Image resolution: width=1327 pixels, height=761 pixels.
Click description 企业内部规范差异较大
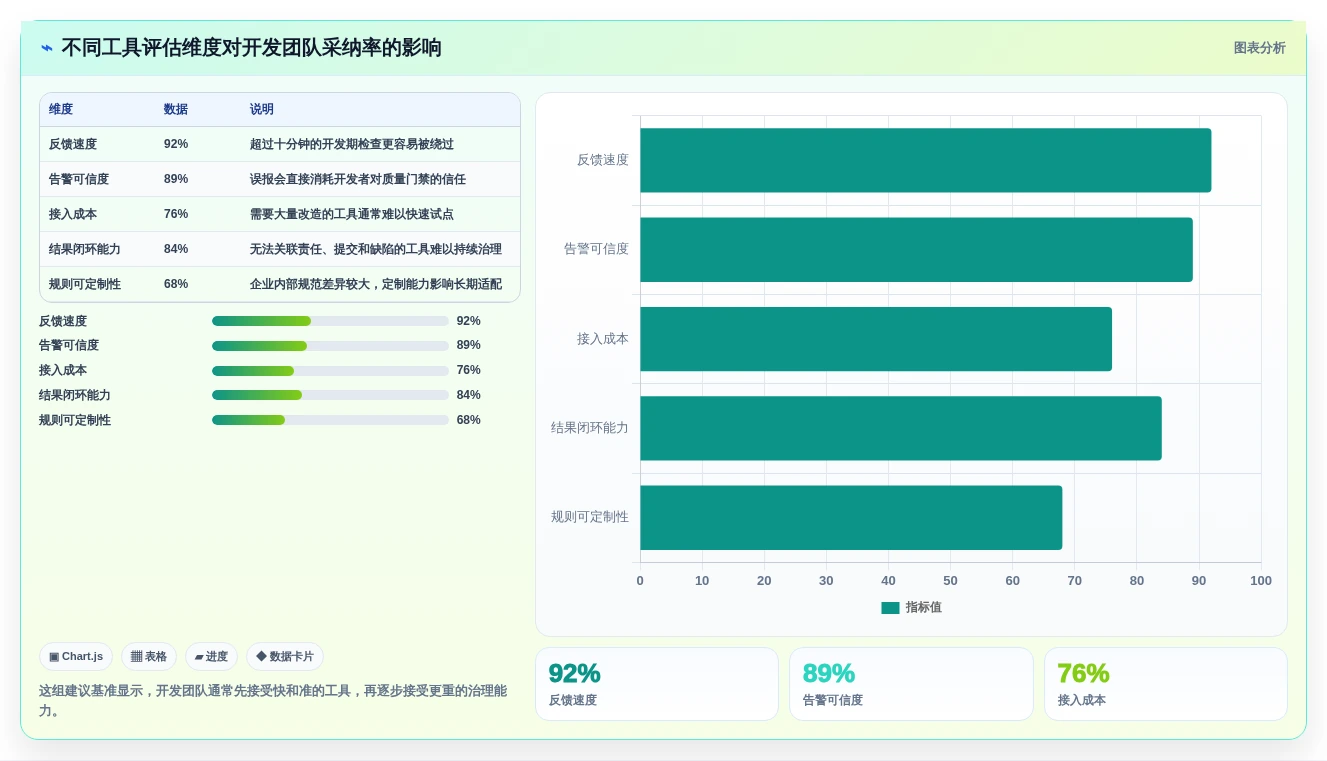(310, 284)
